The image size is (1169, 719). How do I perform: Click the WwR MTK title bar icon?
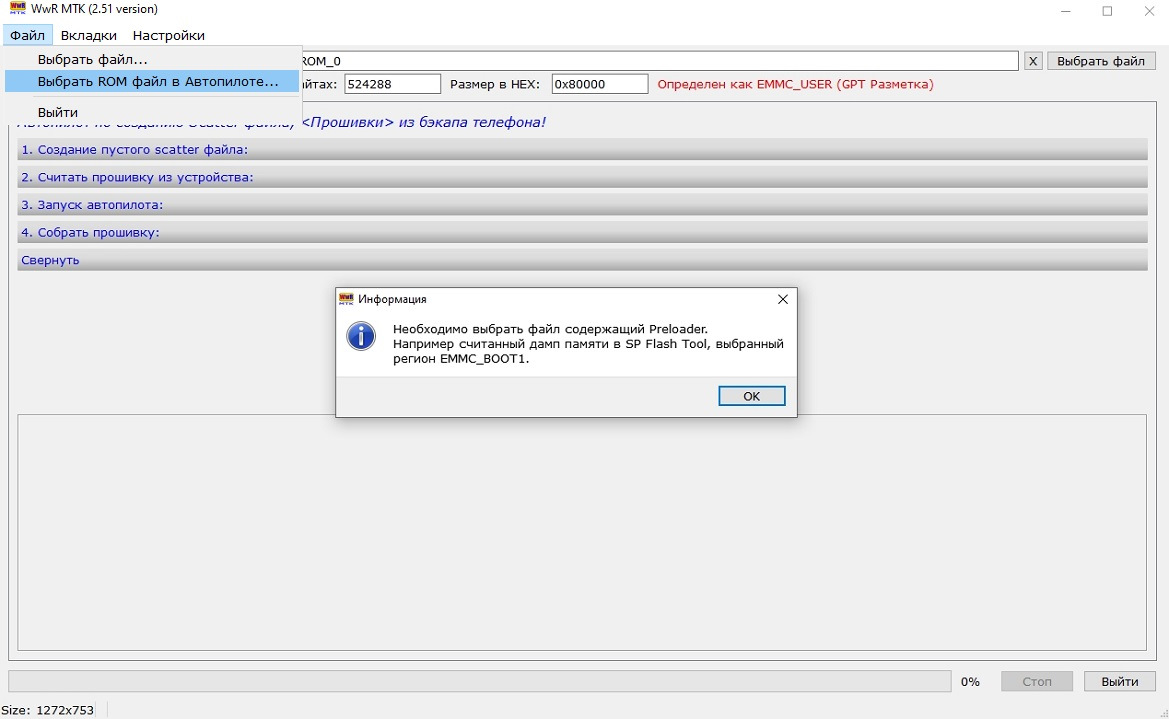(x=17, y=9)
